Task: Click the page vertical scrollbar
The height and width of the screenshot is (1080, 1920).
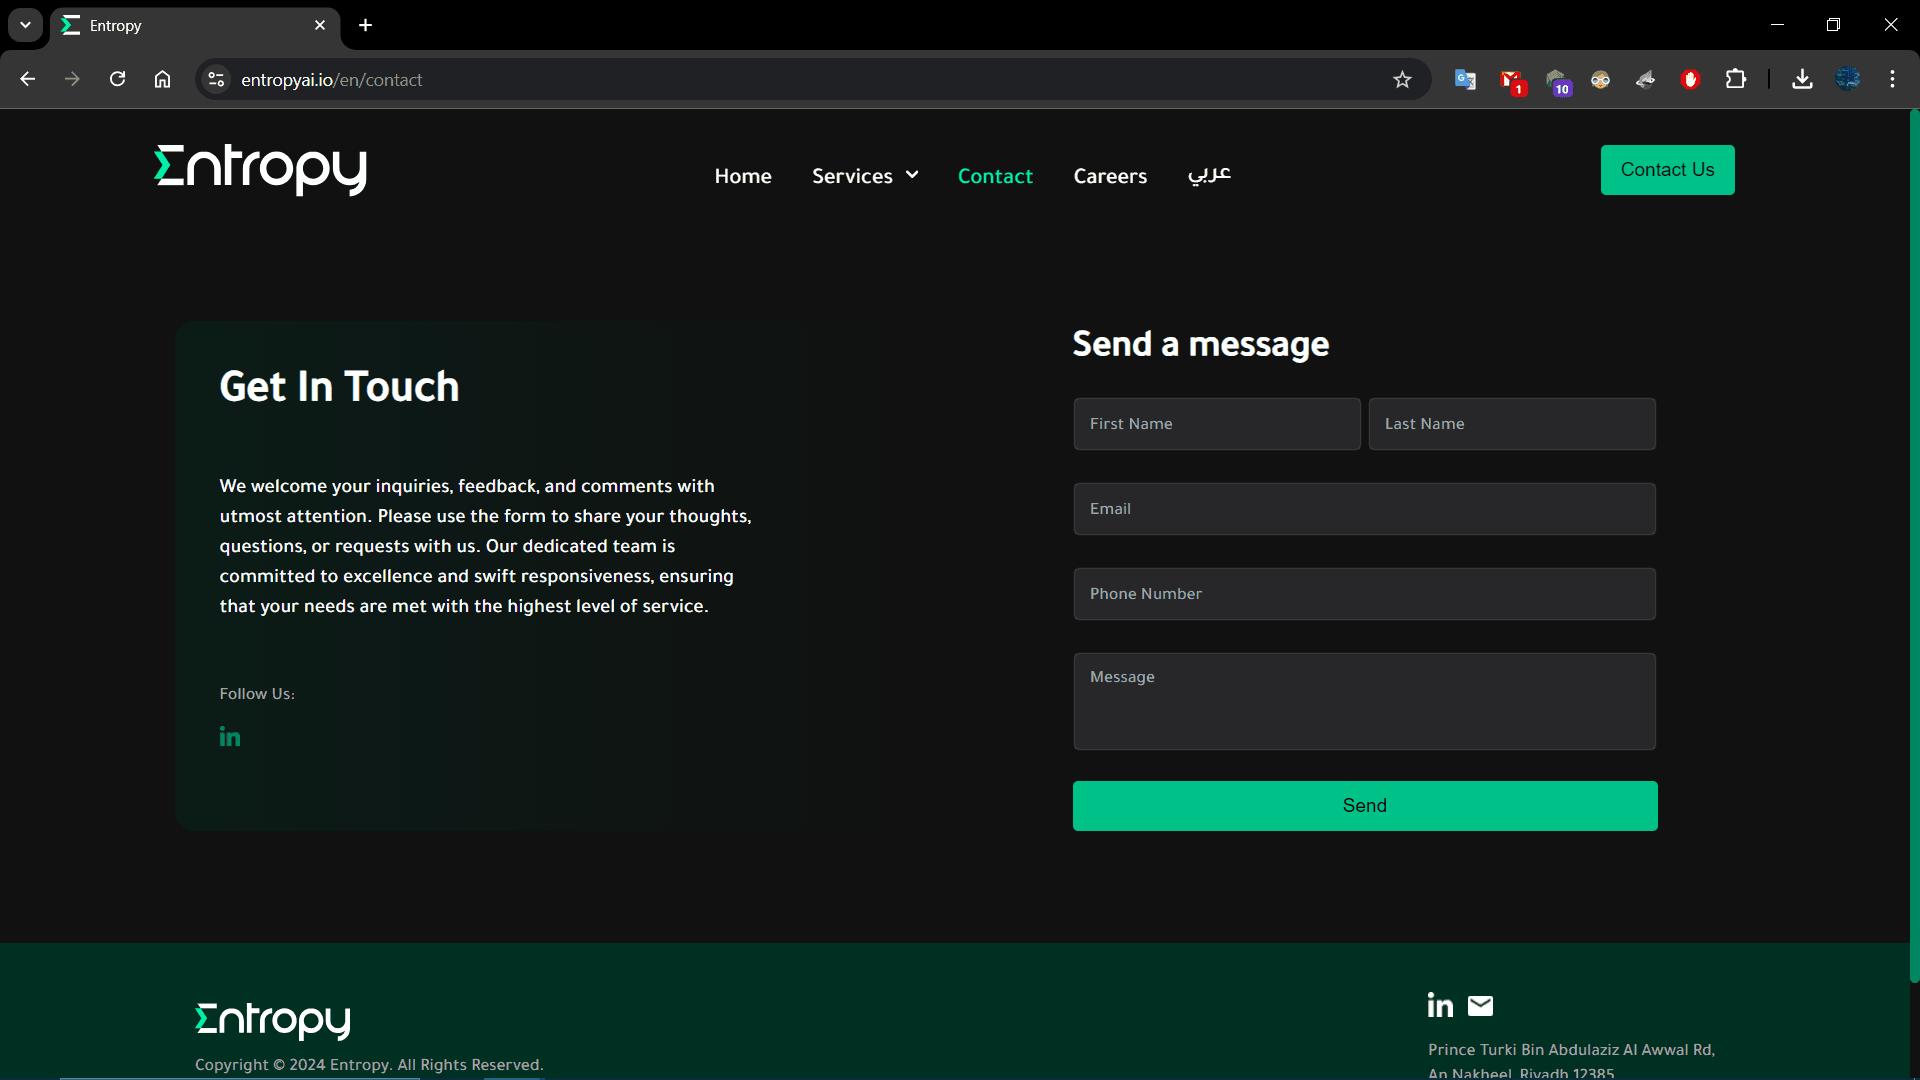Action: pyautogui.click(x=1914, y=545)
